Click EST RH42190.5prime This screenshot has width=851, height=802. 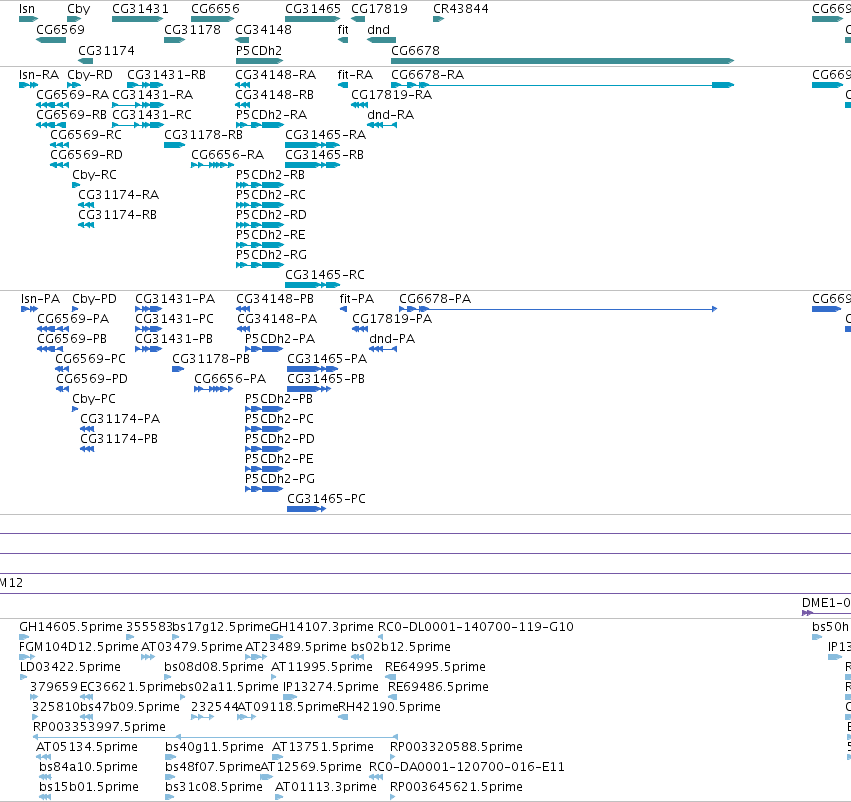tap(389, 706)
